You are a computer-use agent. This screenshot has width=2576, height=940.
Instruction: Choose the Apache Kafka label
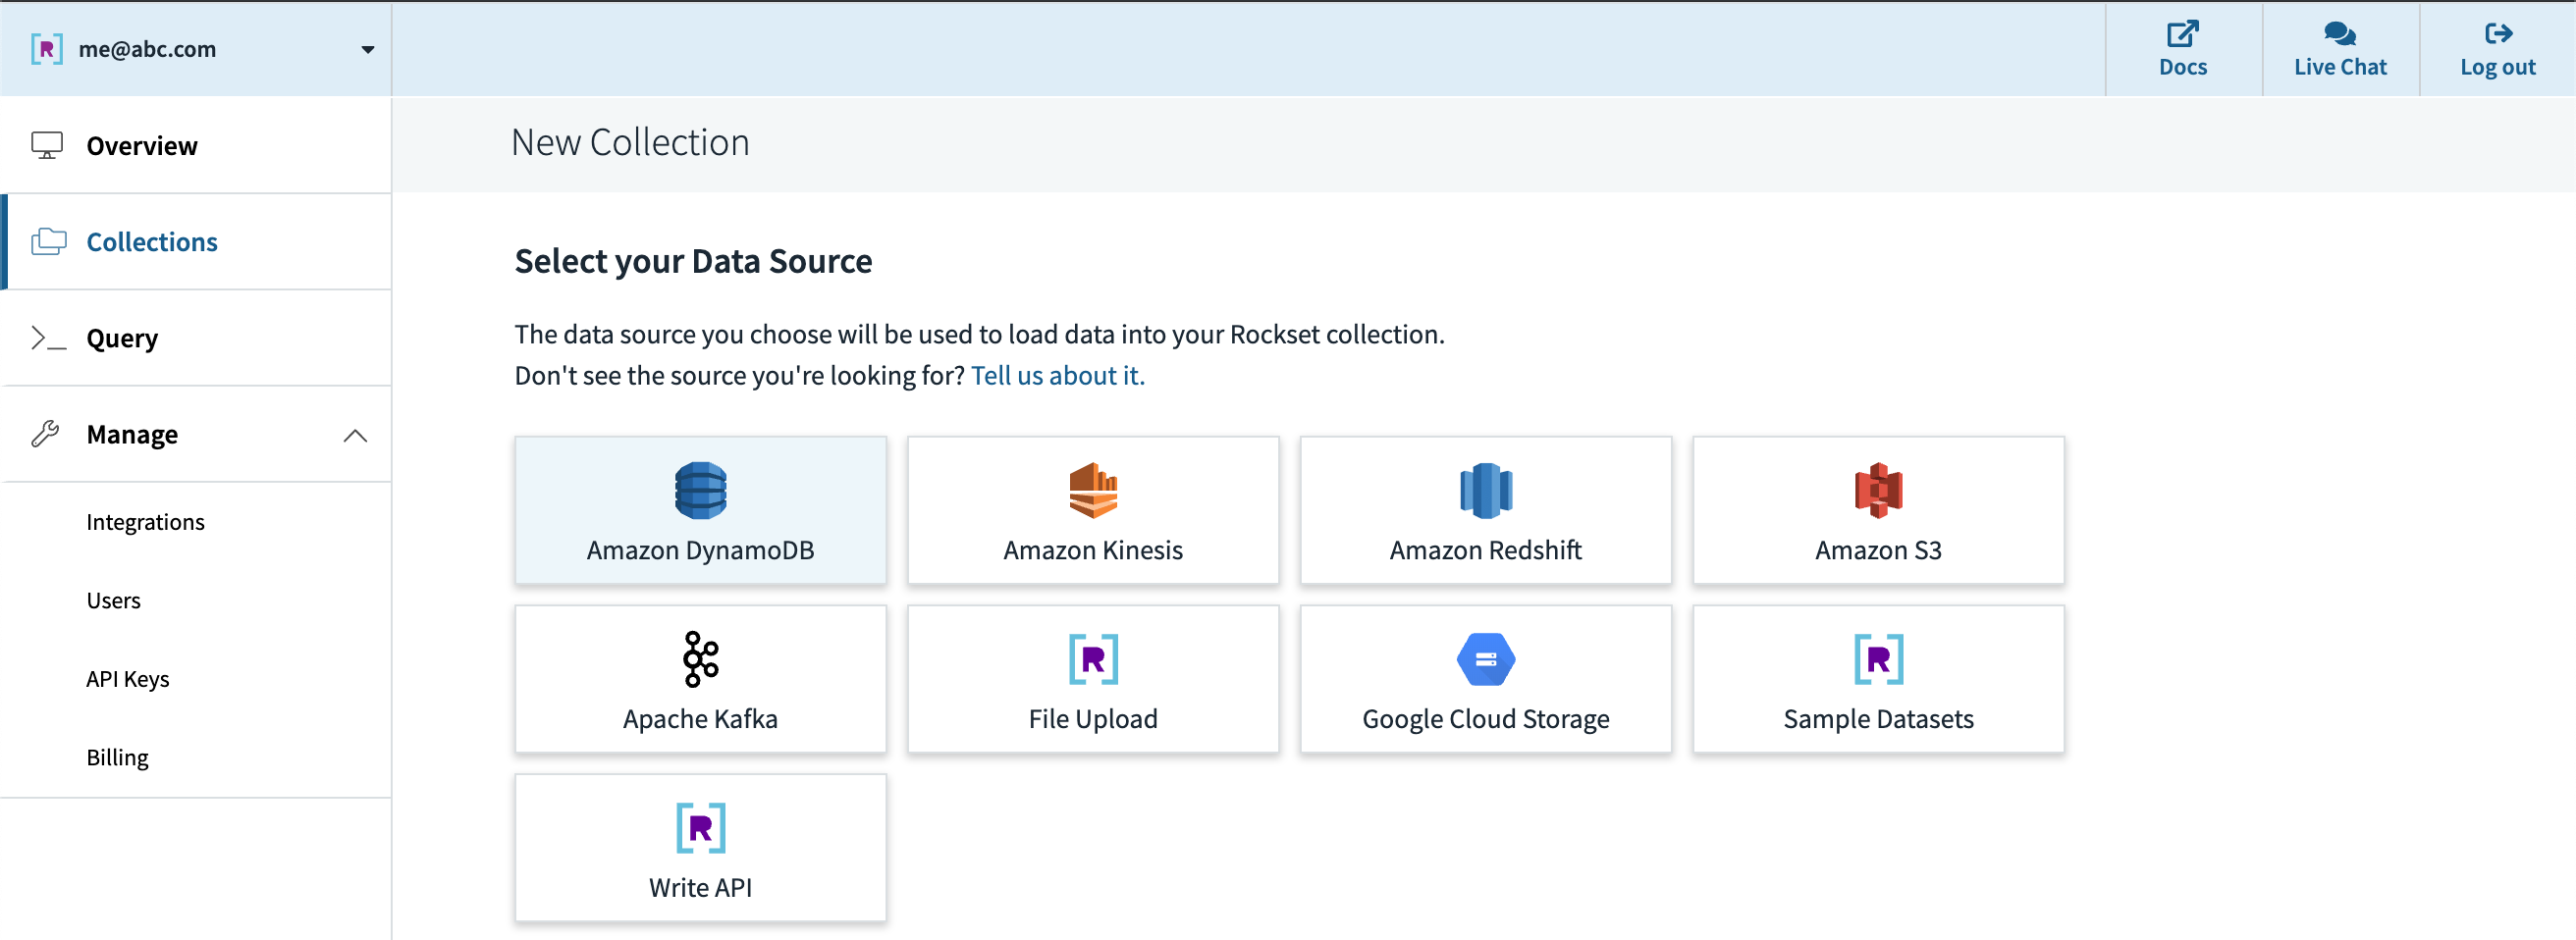point(700,719)
